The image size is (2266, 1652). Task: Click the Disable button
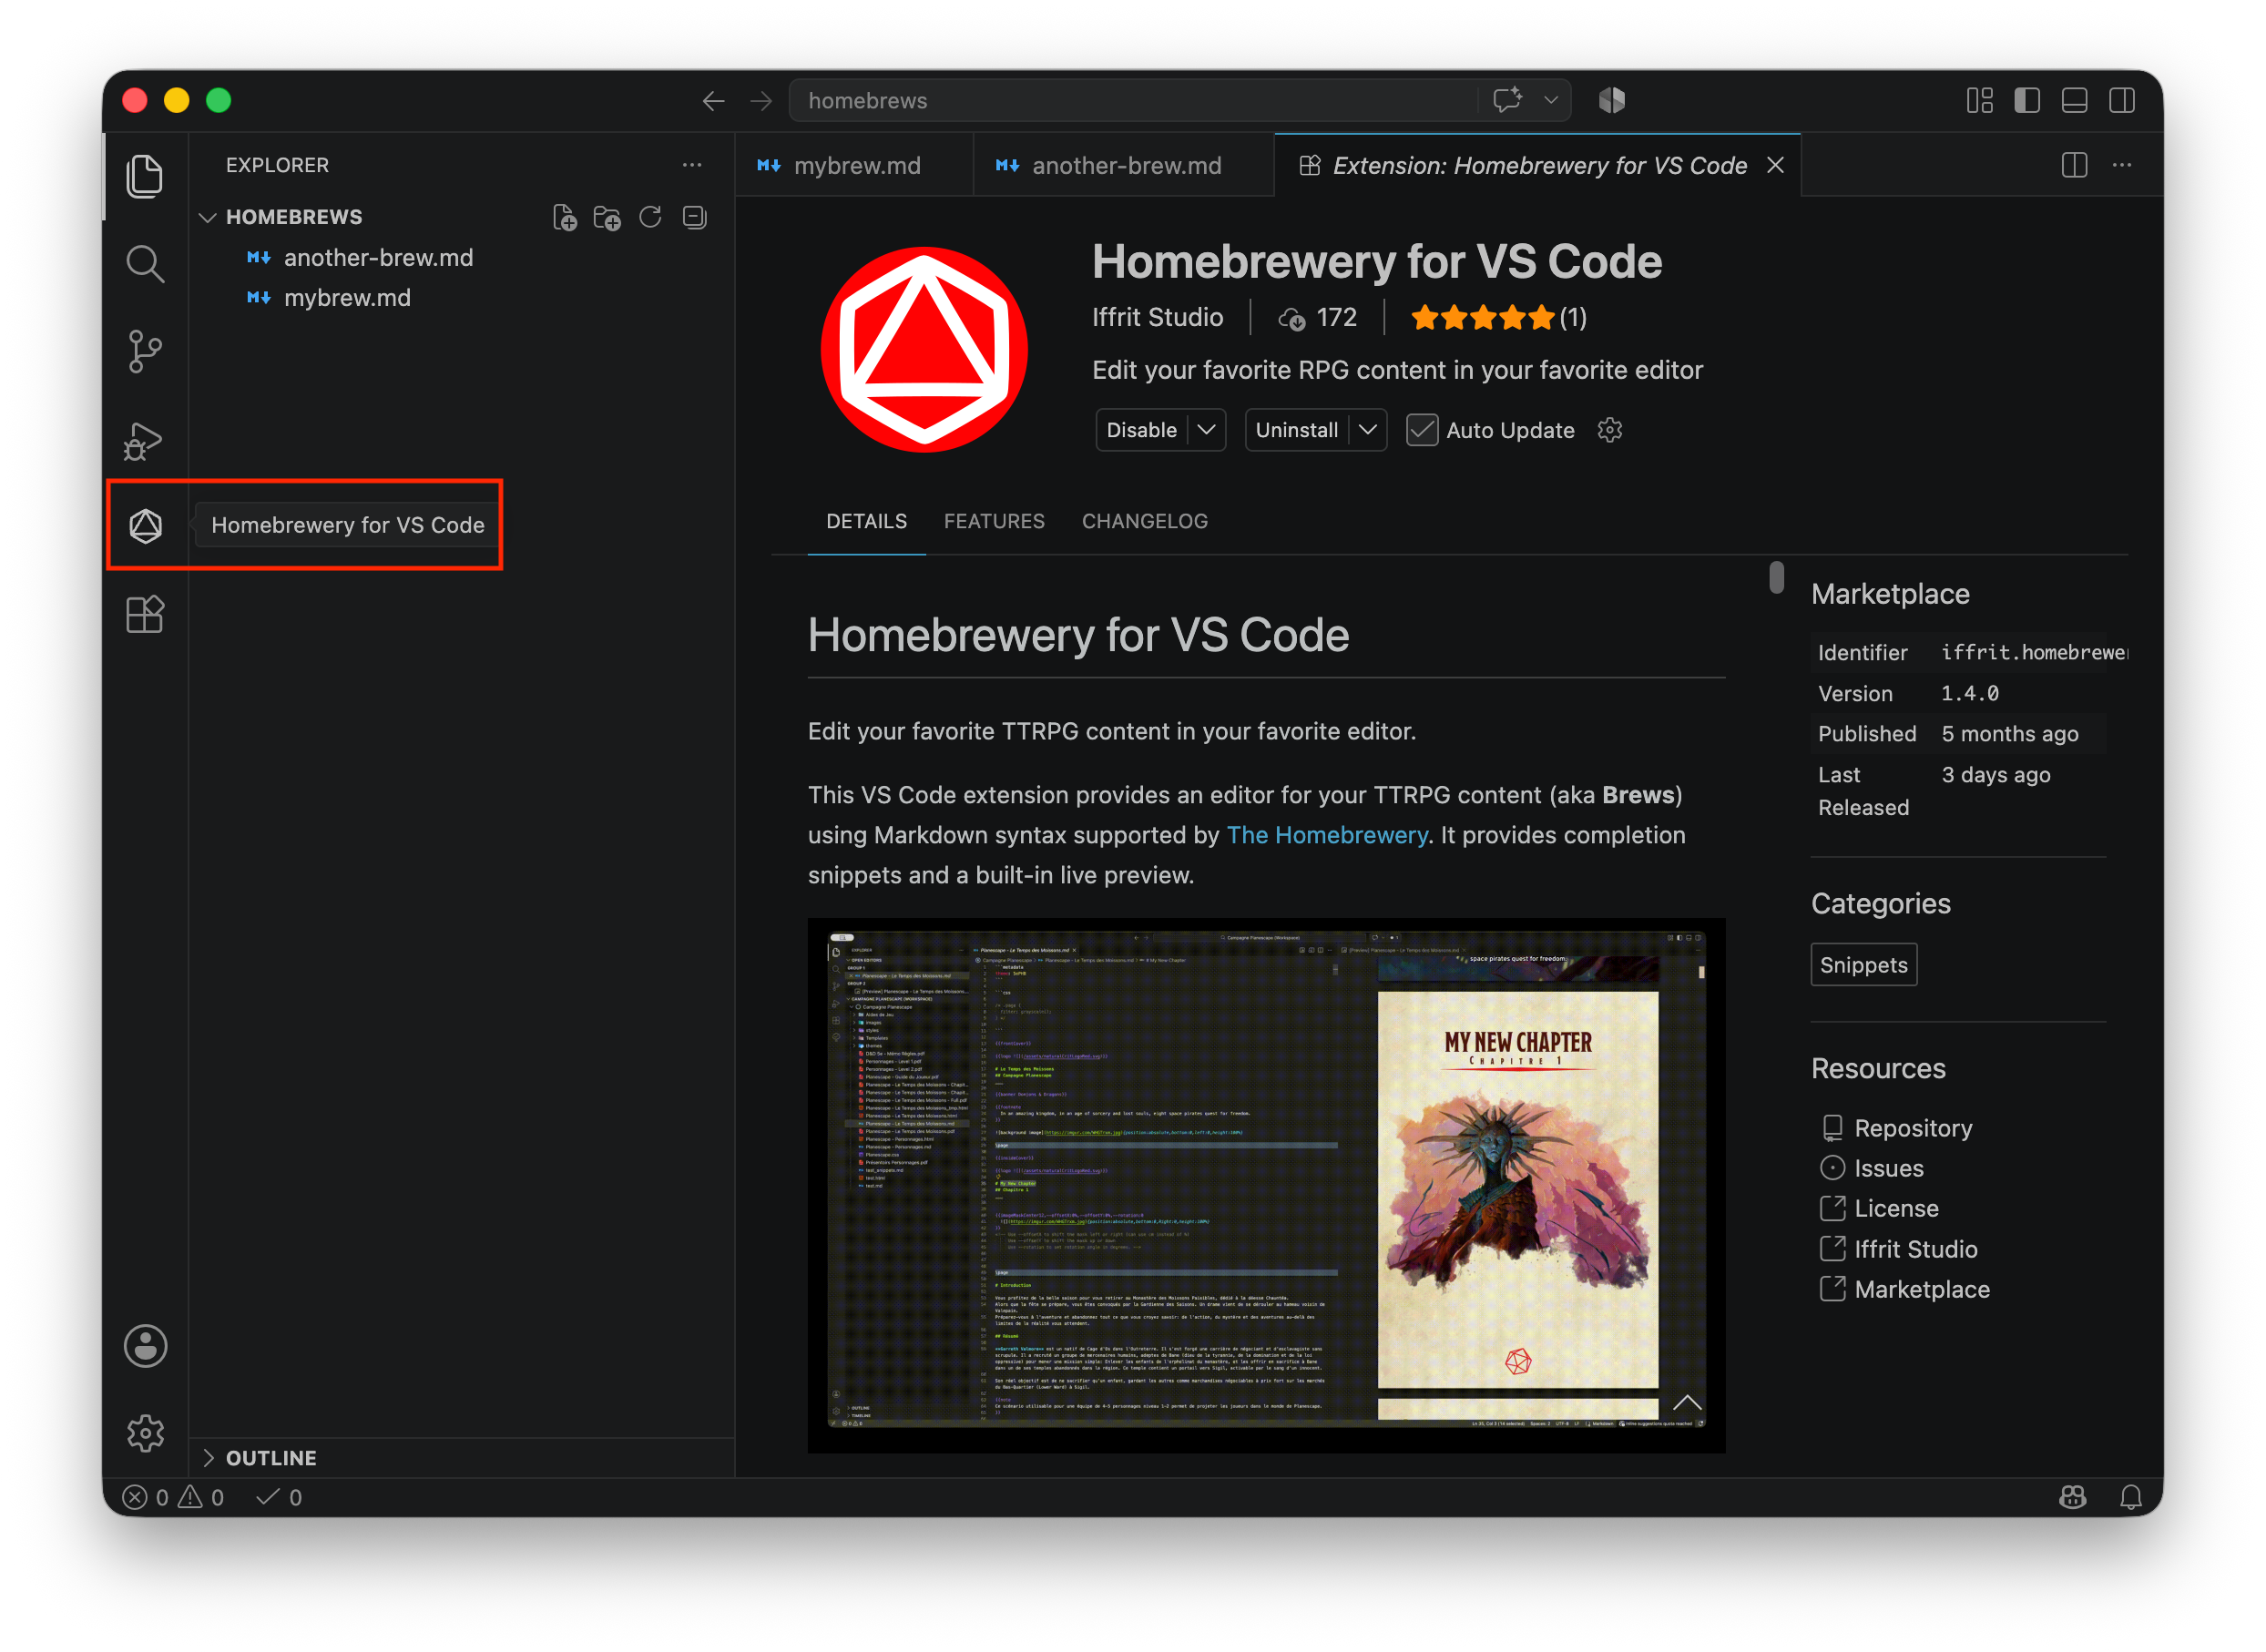(1141, 430)
